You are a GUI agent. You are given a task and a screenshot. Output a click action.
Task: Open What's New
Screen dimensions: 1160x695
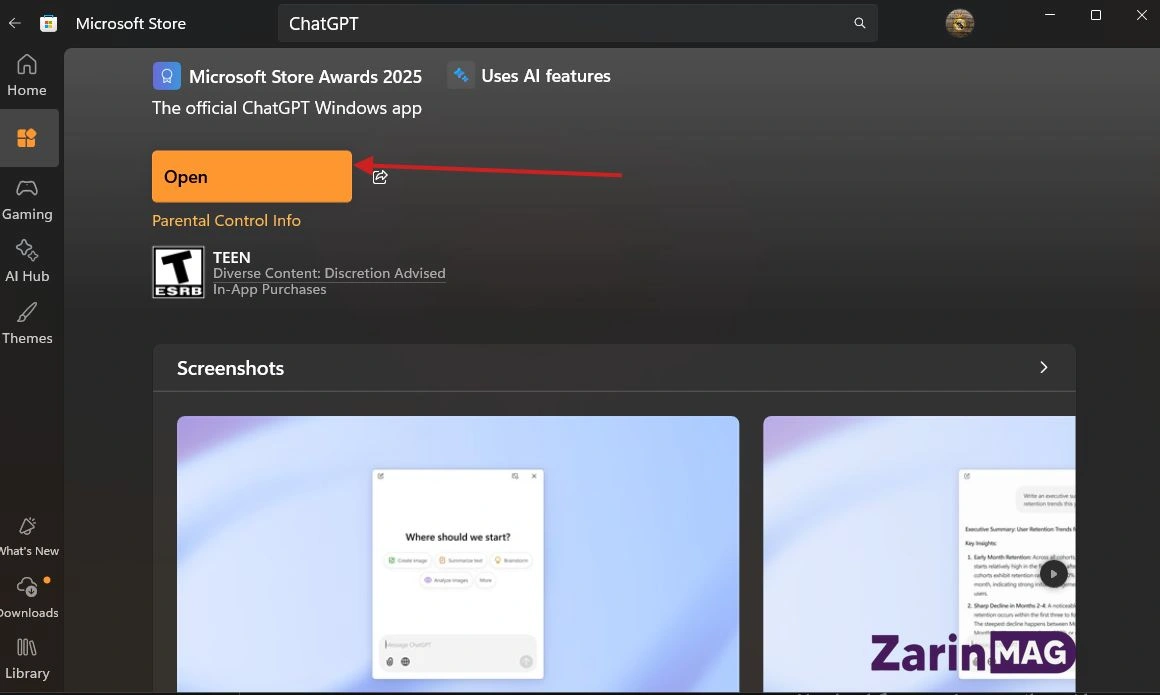(28, 537)
